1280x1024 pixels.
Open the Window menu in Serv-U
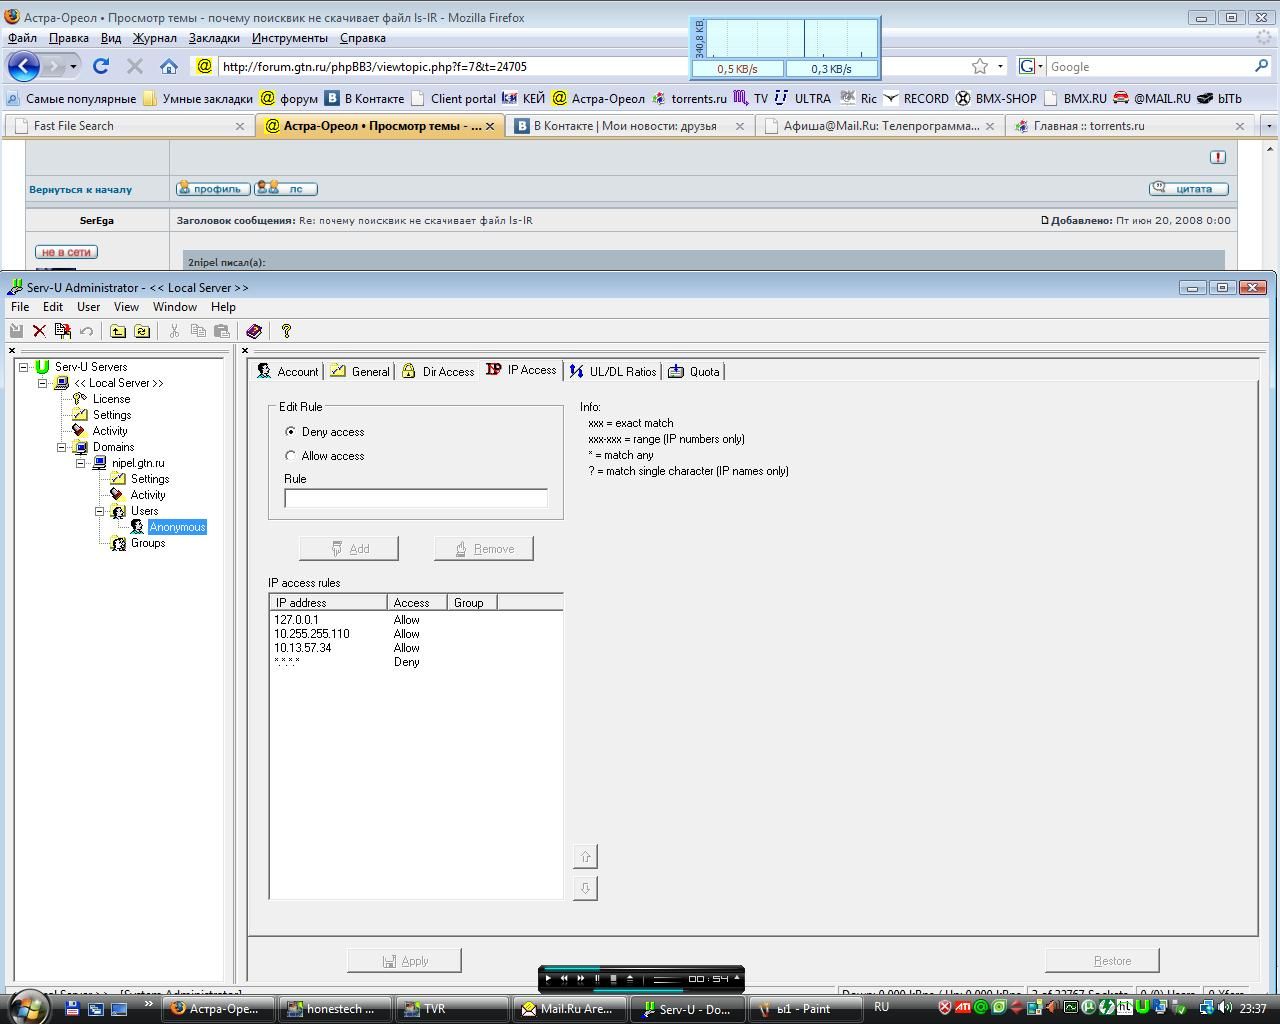(174, 307)
